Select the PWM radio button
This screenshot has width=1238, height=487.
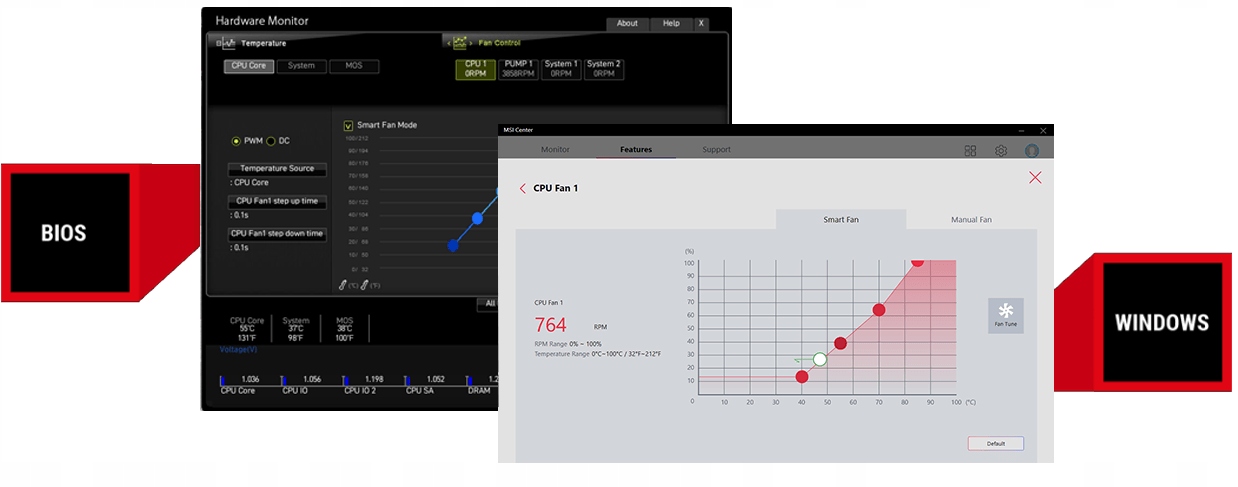click(236, 141)
